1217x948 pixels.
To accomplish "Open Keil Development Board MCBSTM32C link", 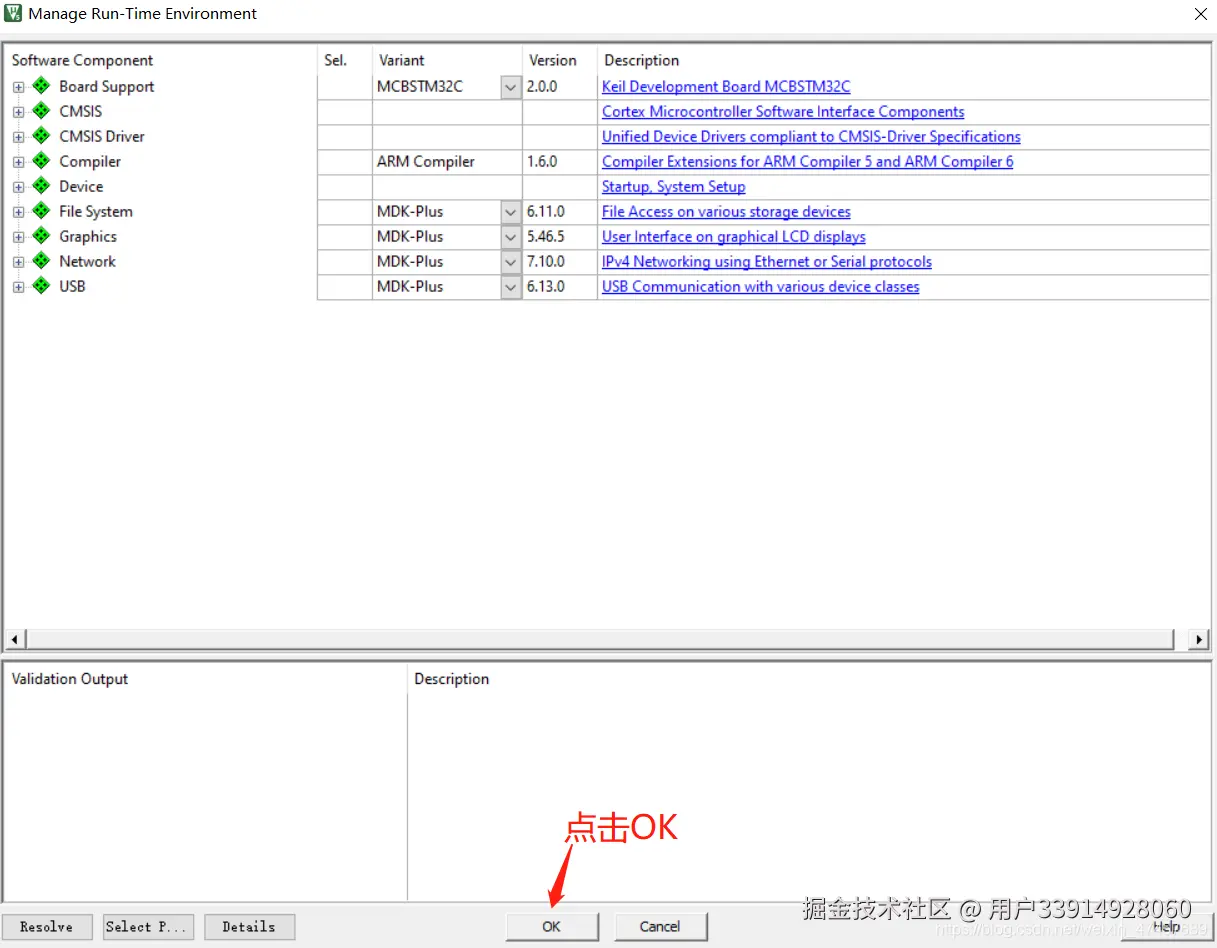I will point(726,87).
